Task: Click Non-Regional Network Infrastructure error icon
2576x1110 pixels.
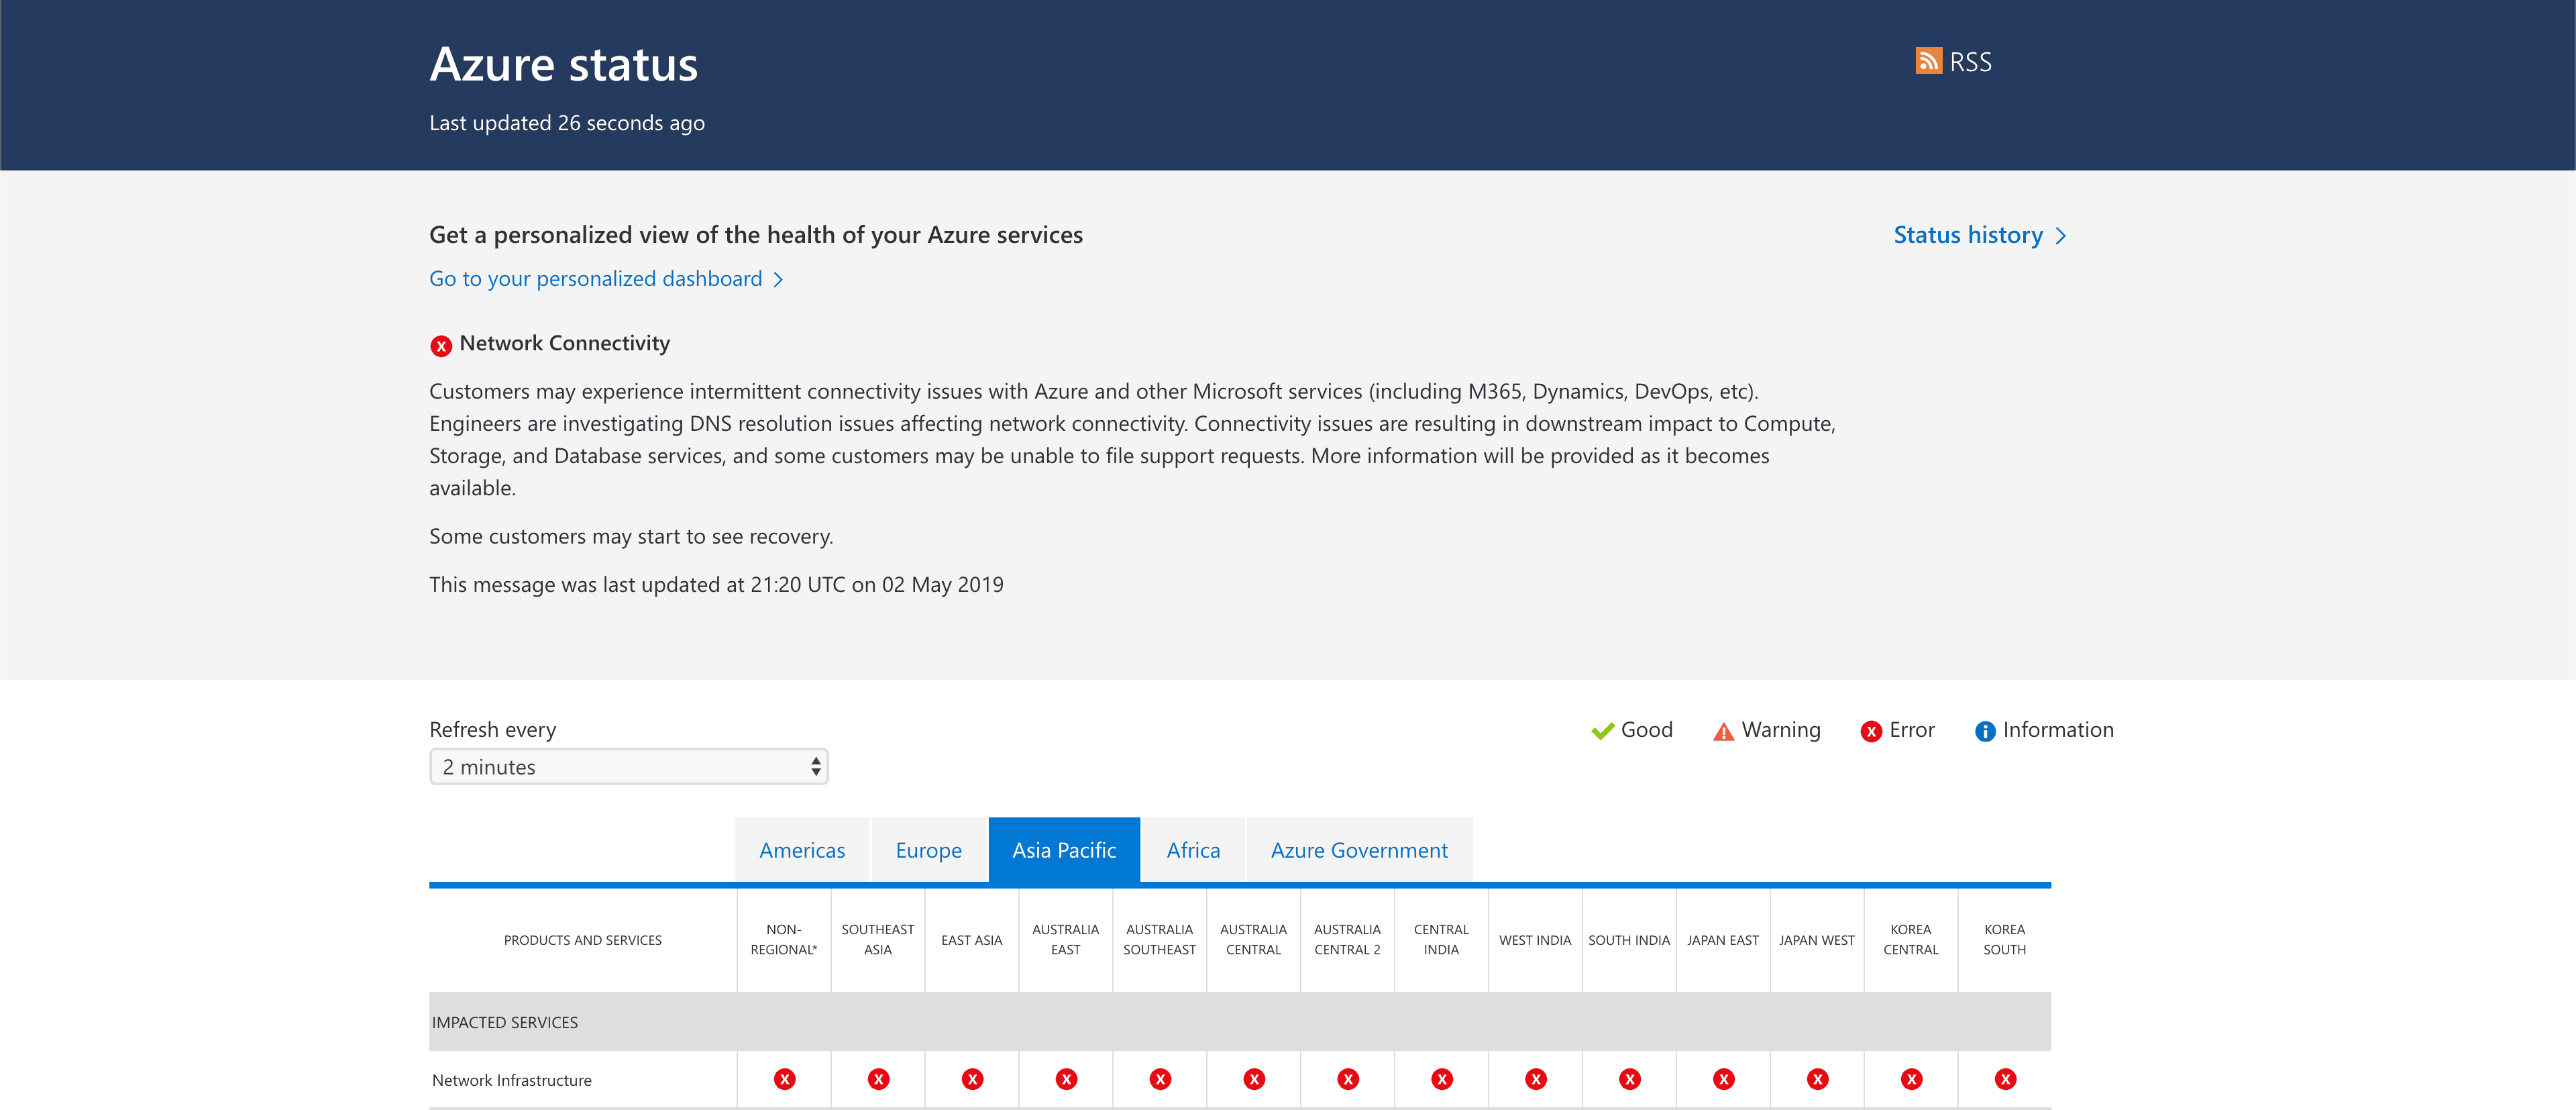Action: pyautogui.click(x=784, y=1079)
